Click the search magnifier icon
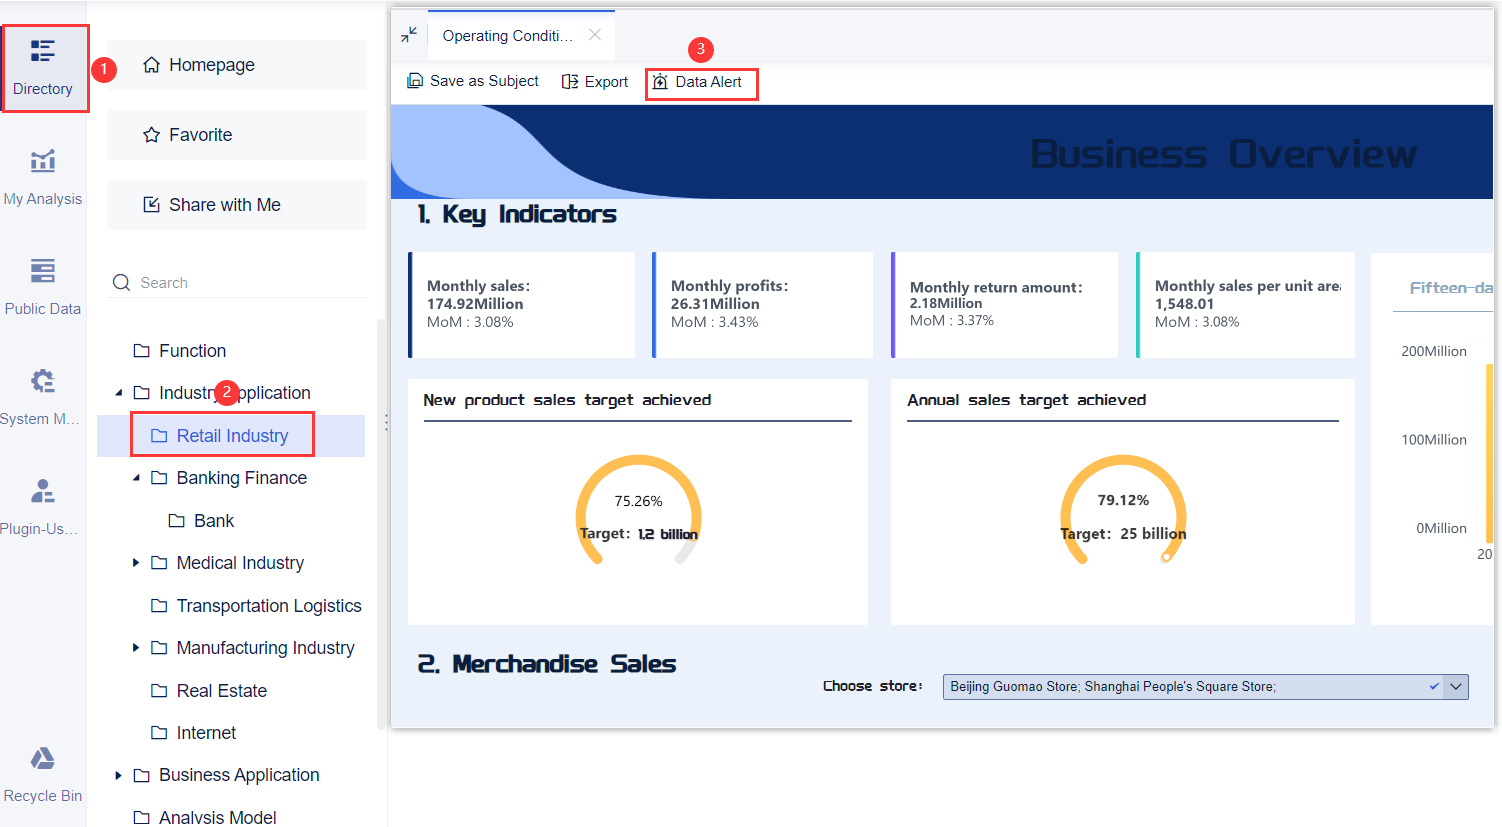1502x827 pixels. point(121,282)
